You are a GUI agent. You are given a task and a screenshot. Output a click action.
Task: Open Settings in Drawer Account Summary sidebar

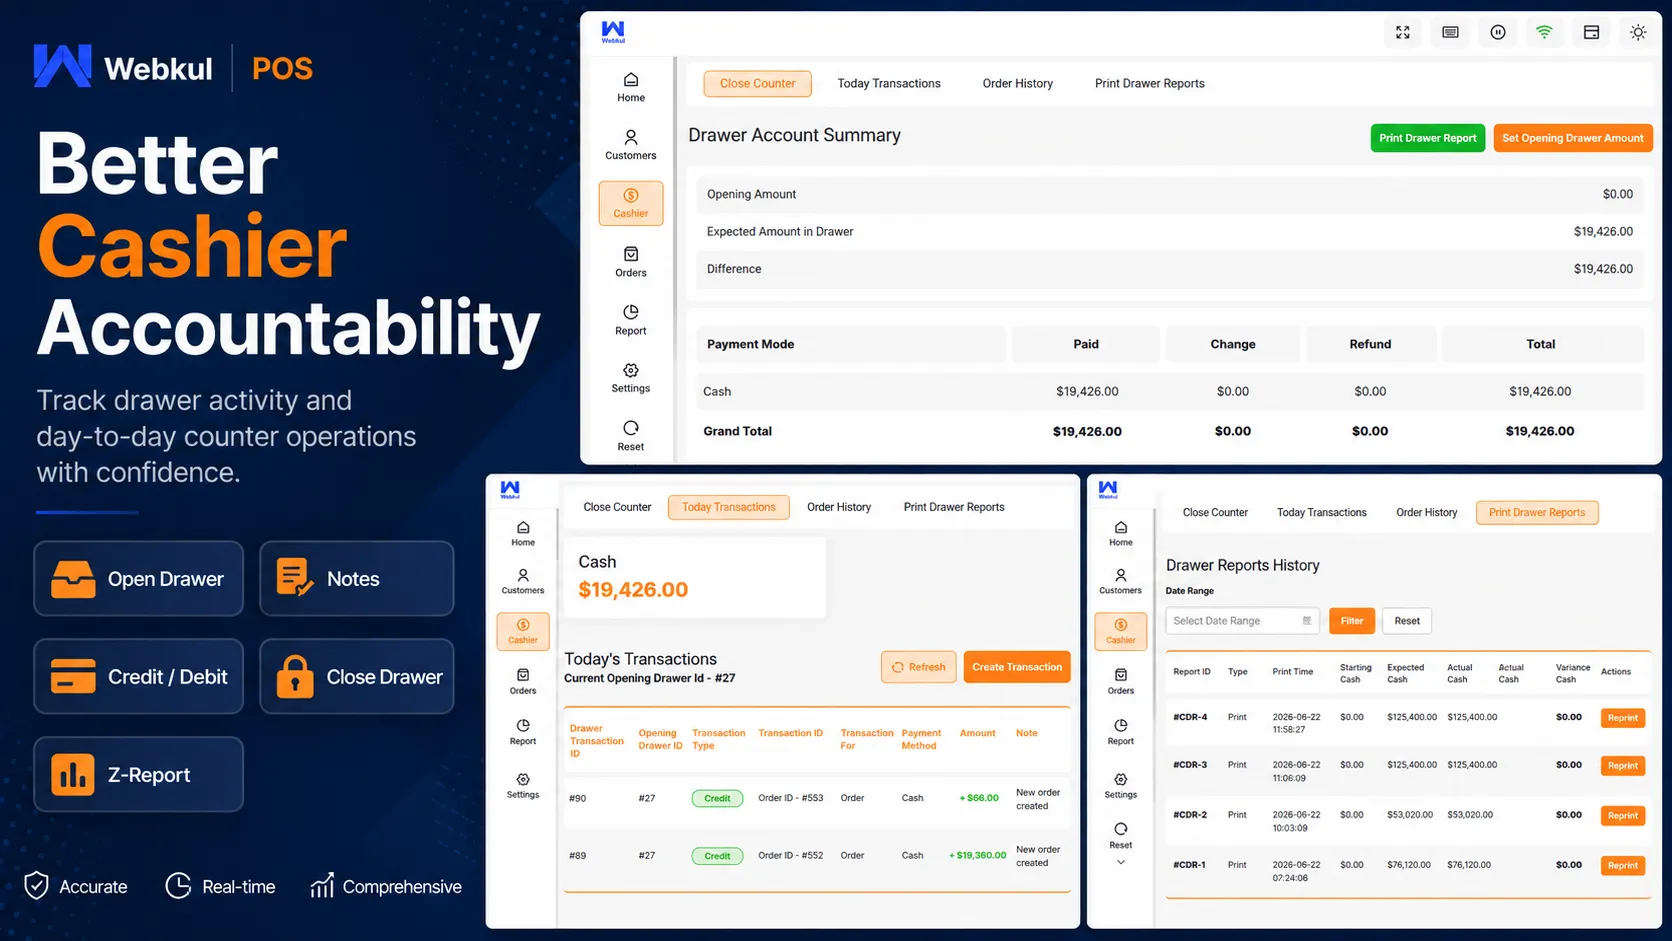(631, 378)
